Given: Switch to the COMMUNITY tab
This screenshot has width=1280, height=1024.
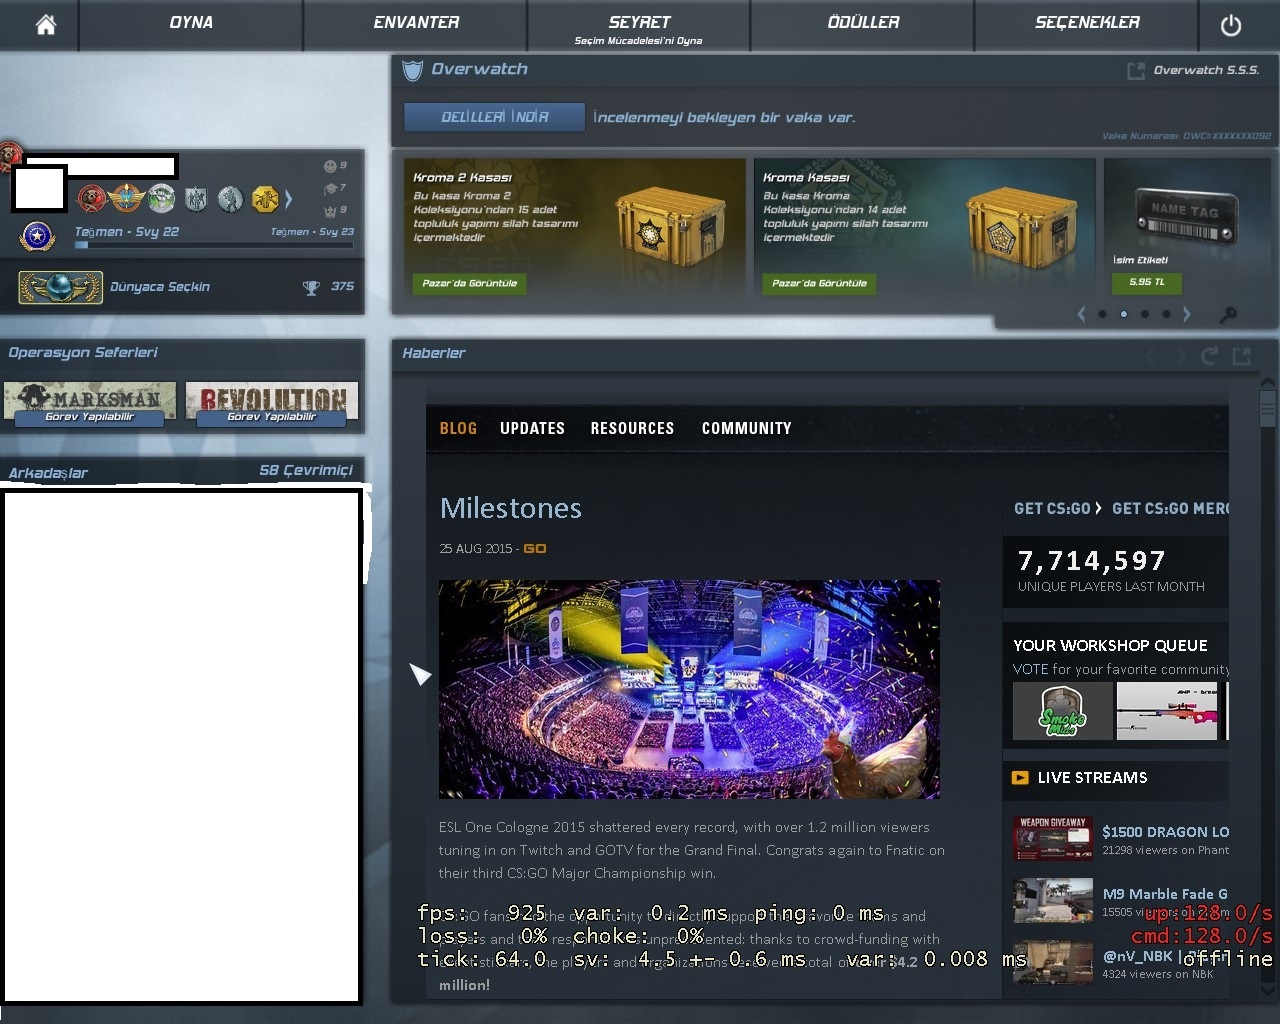Looking at the screenshot, I should click(x=746, y=428).
